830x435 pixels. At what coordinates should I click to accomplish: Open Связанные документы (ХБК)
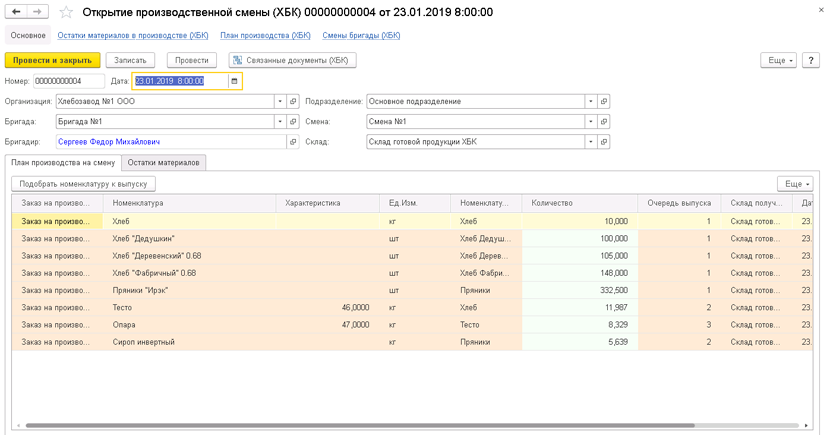click(292, 60)
